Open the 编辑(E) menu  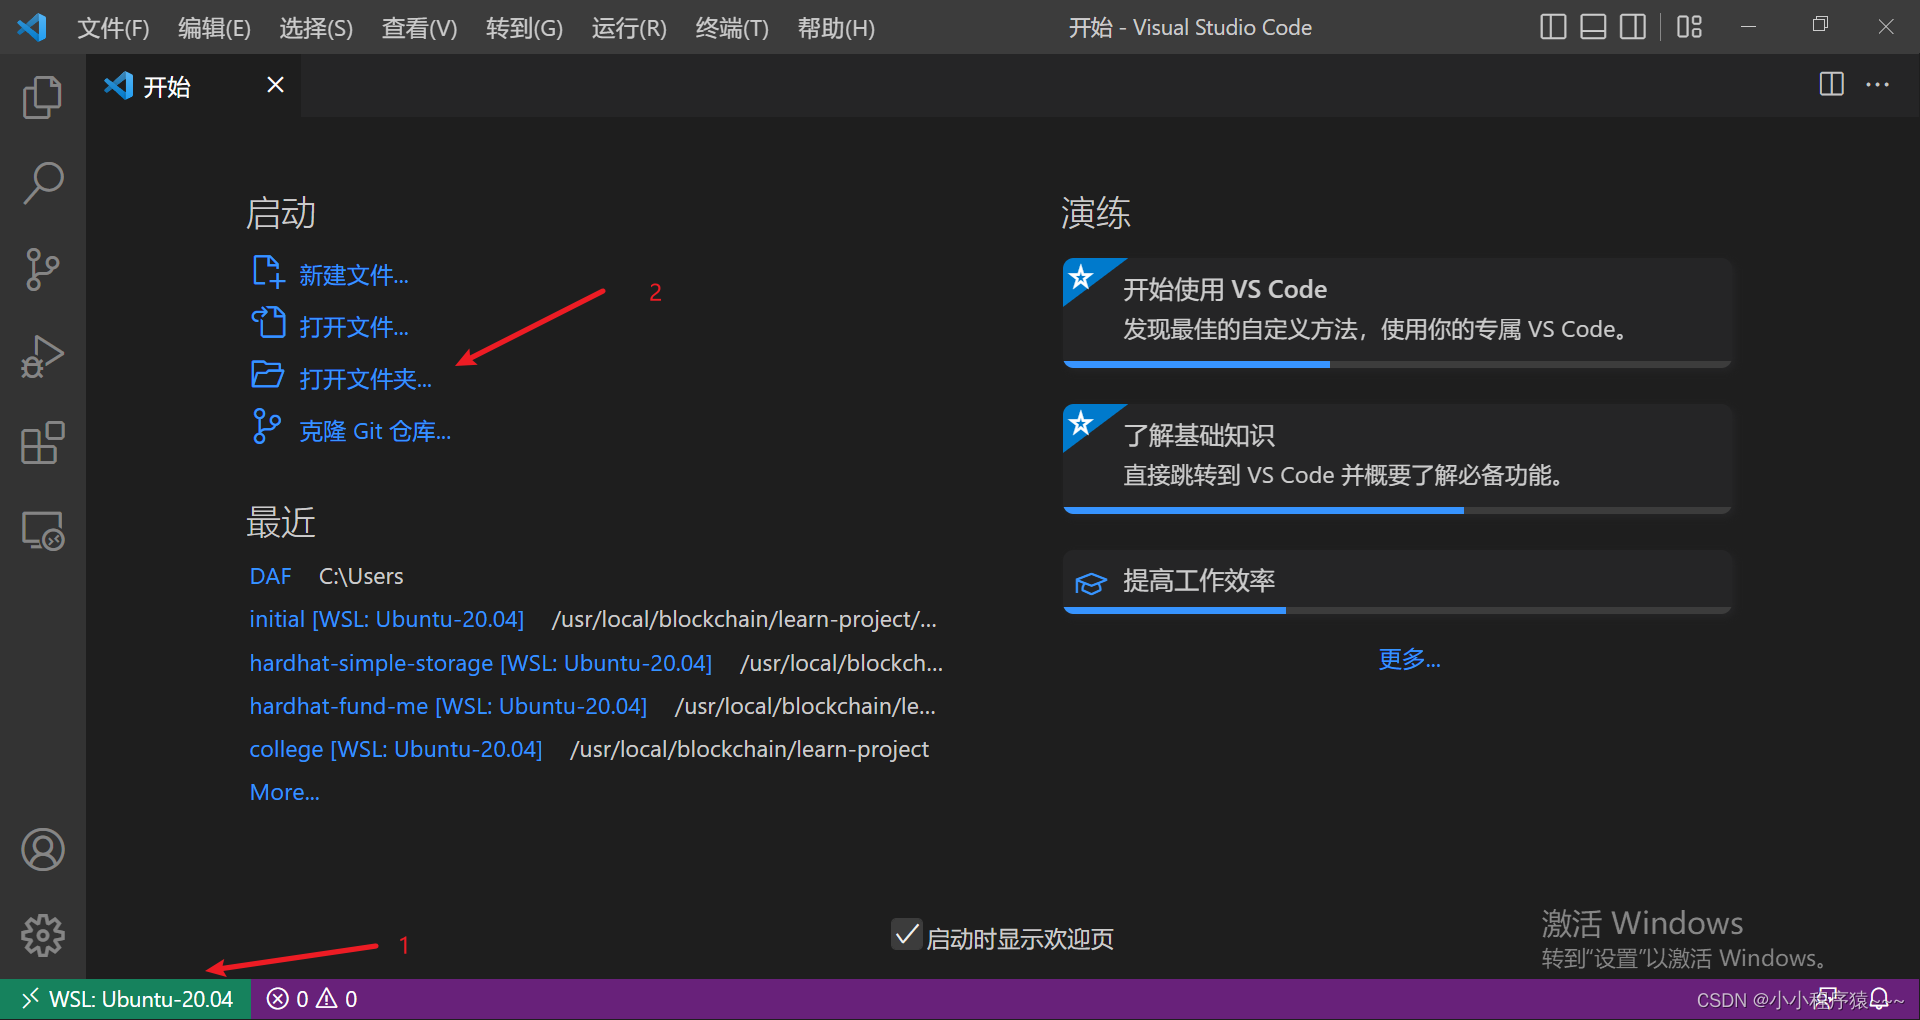pos(214,28)
